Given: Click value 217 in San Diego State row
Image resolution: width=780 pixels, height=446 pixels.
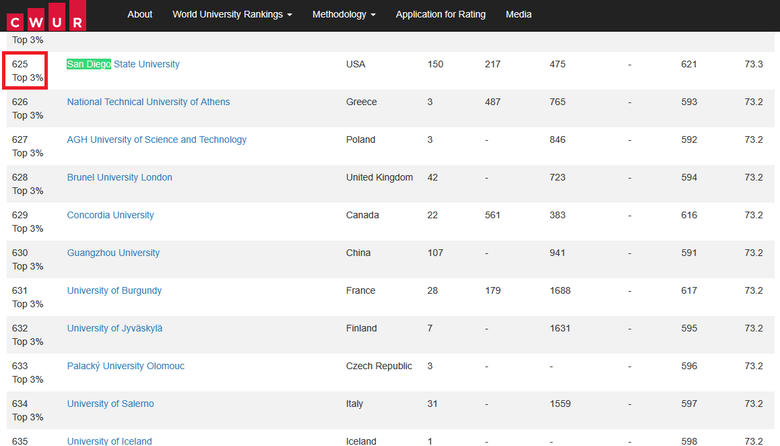Looking at the screenshot, I should coord(492,64).
